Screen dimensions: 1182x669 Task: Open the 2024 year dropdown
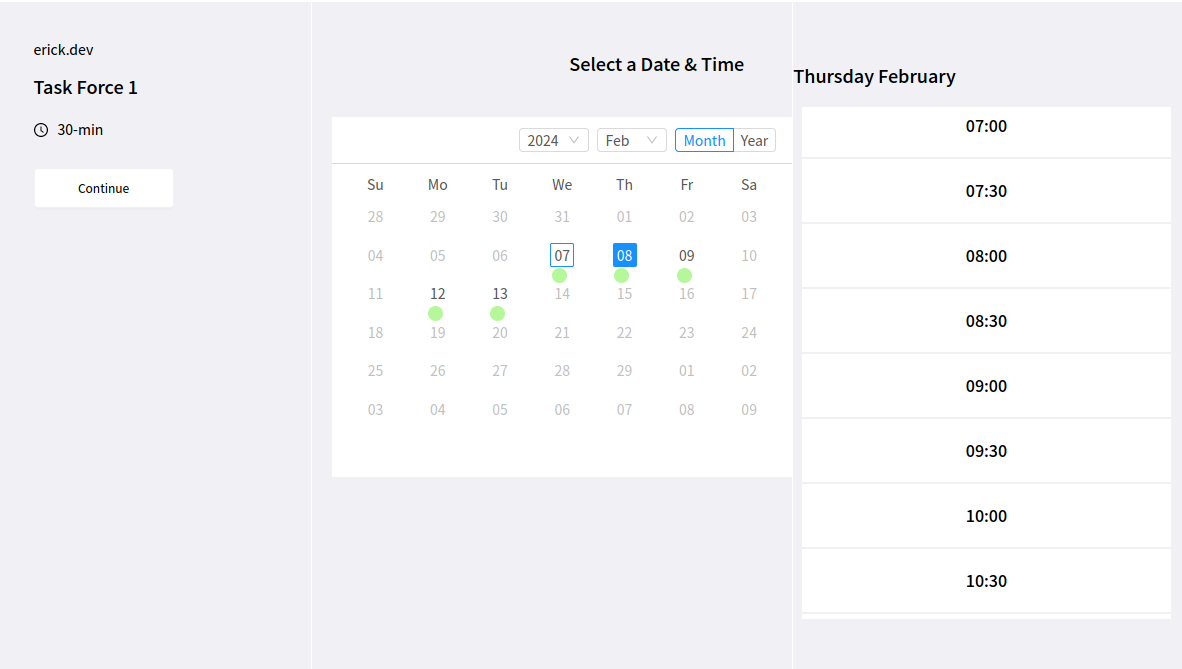[553, 140]
